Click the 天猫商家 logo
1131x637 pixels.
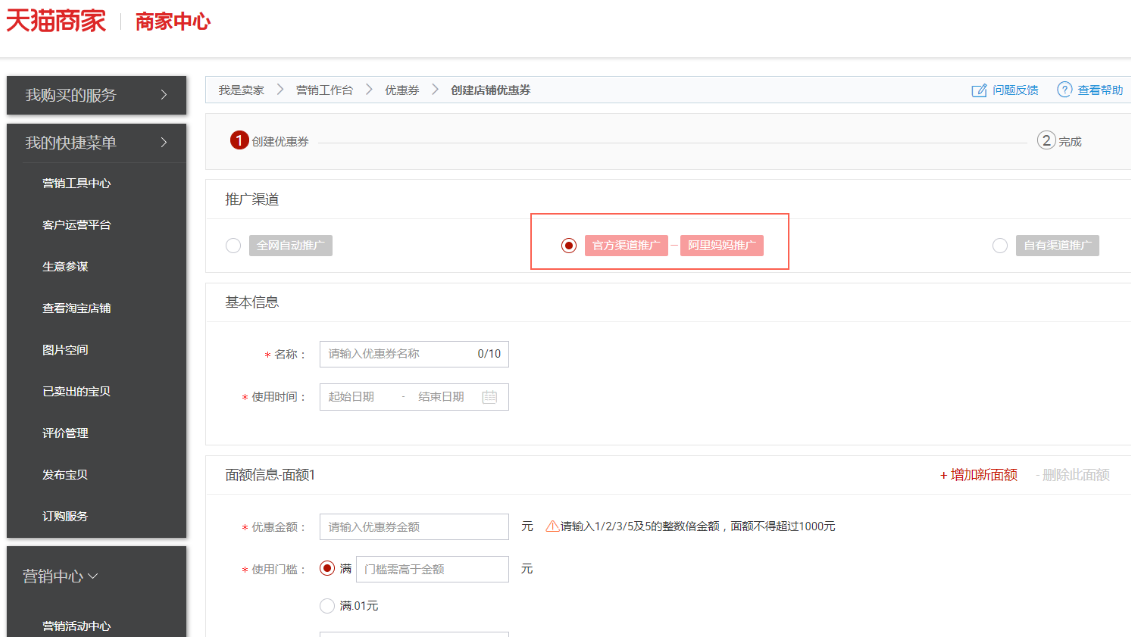tap(56, 21)
